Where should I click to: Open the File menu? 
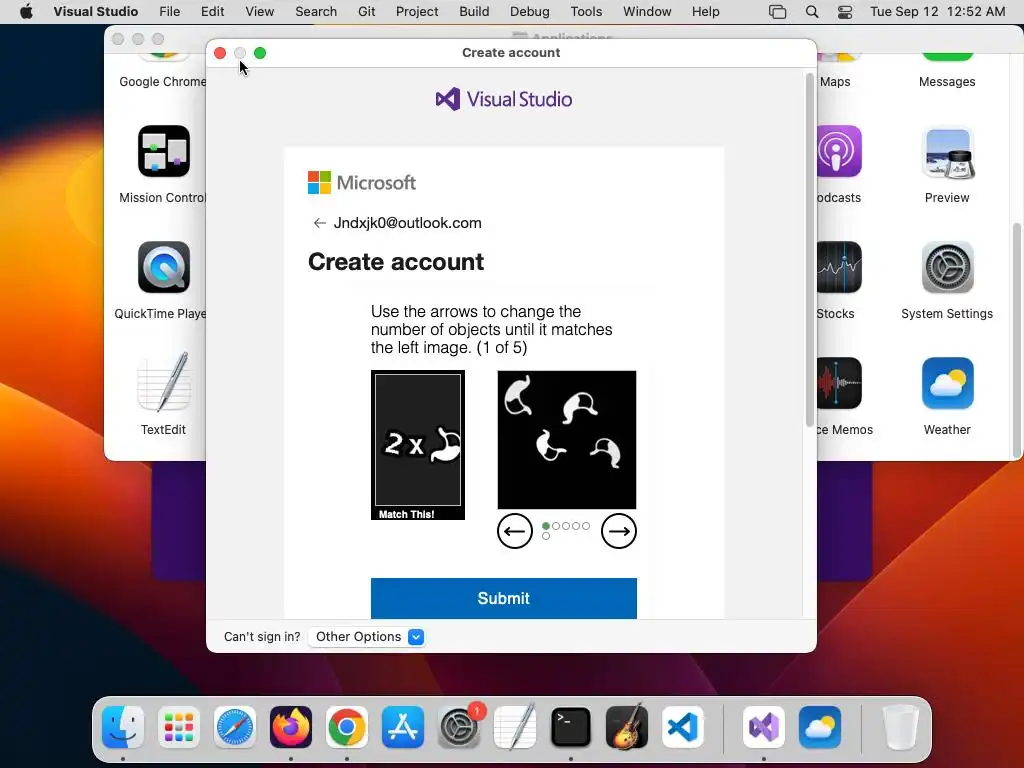pyautogui.click(x=170, y=12)
